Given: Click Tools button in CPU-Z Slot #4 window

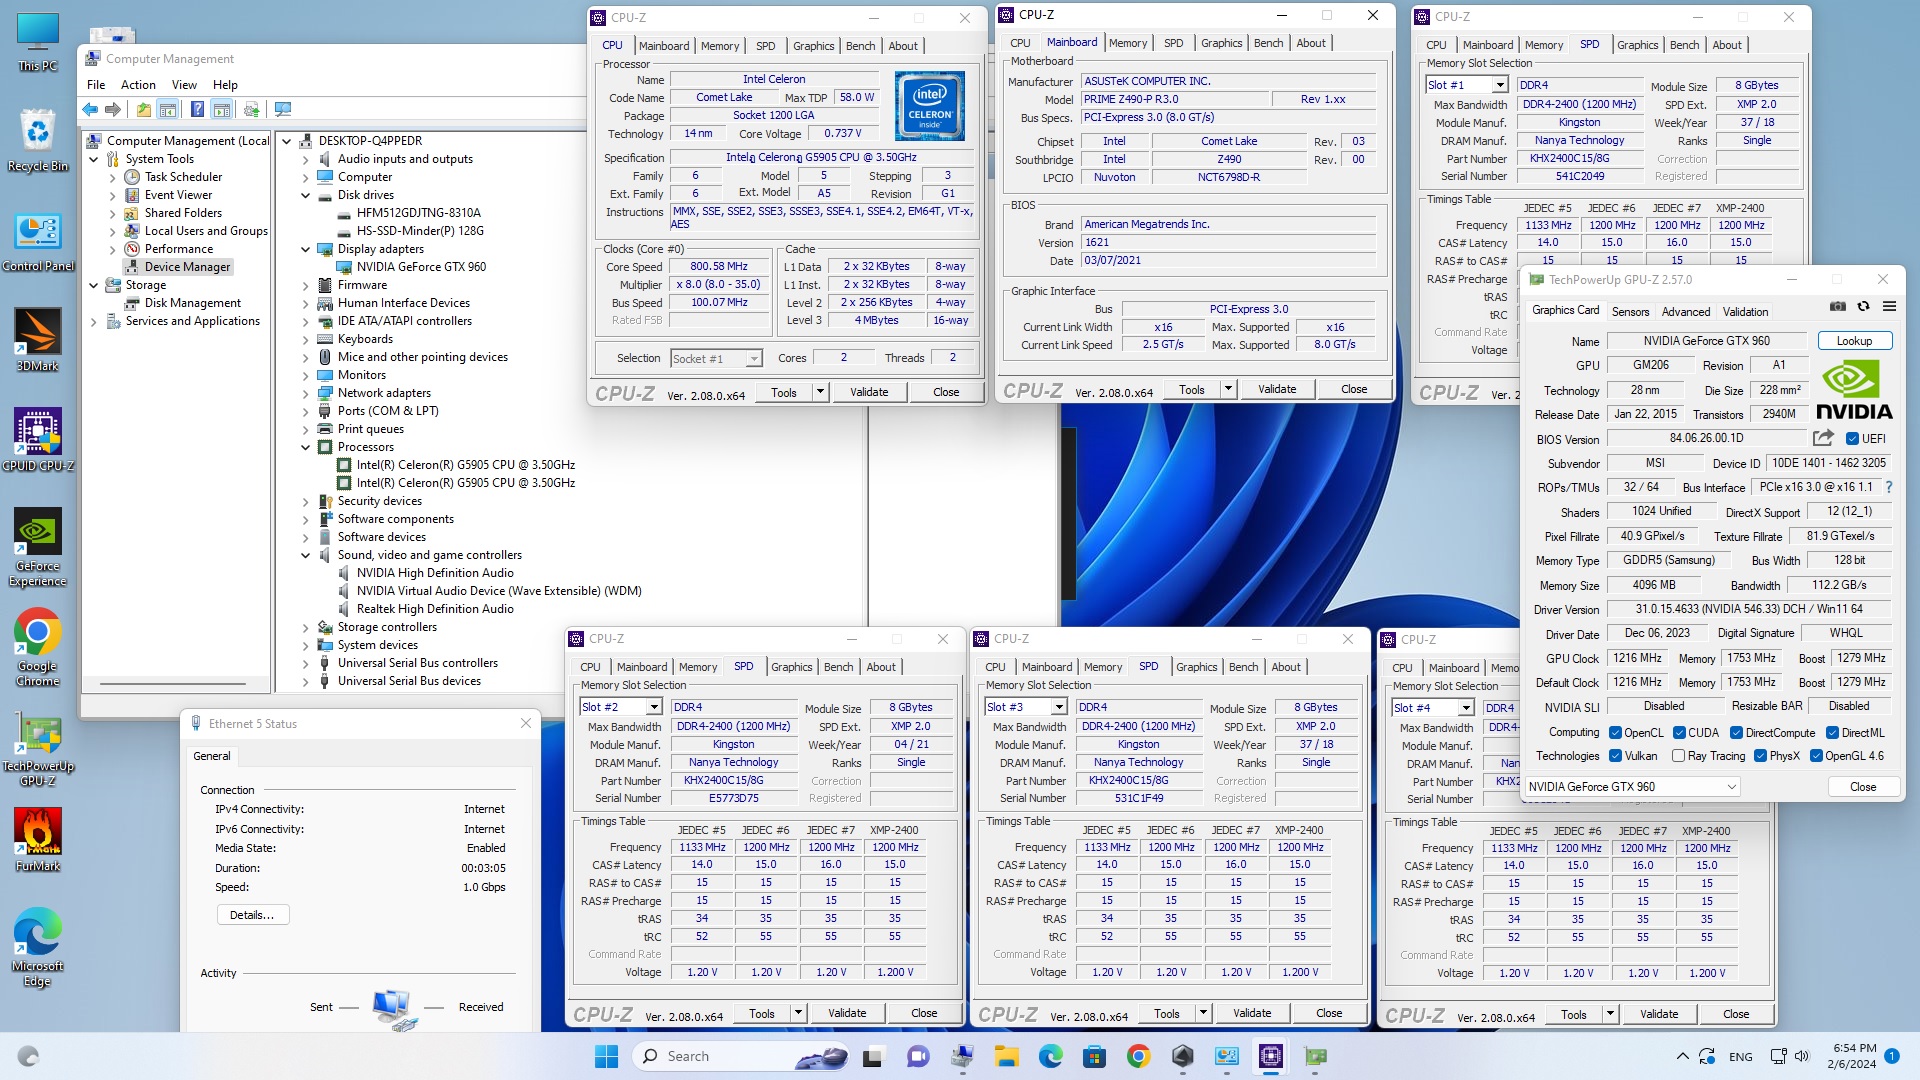Looking at the screenshot, I should point(1573,1014).
